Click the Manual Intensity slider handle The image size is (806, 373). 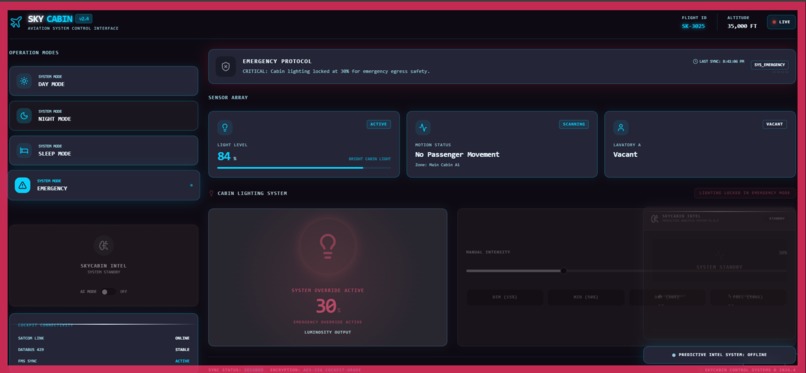coord(563,271)
